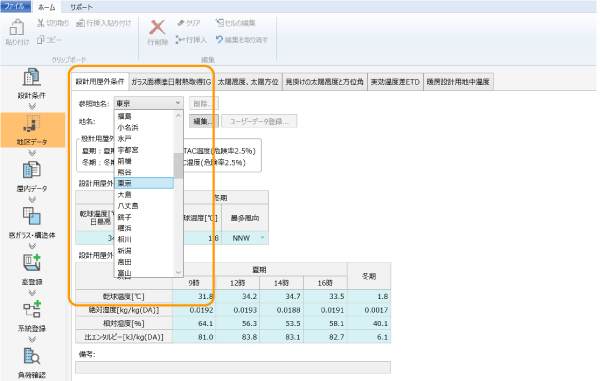Open the 実効温度差ETD tab
This screenshot has width=600, height=381.
(x=395, y=82)
